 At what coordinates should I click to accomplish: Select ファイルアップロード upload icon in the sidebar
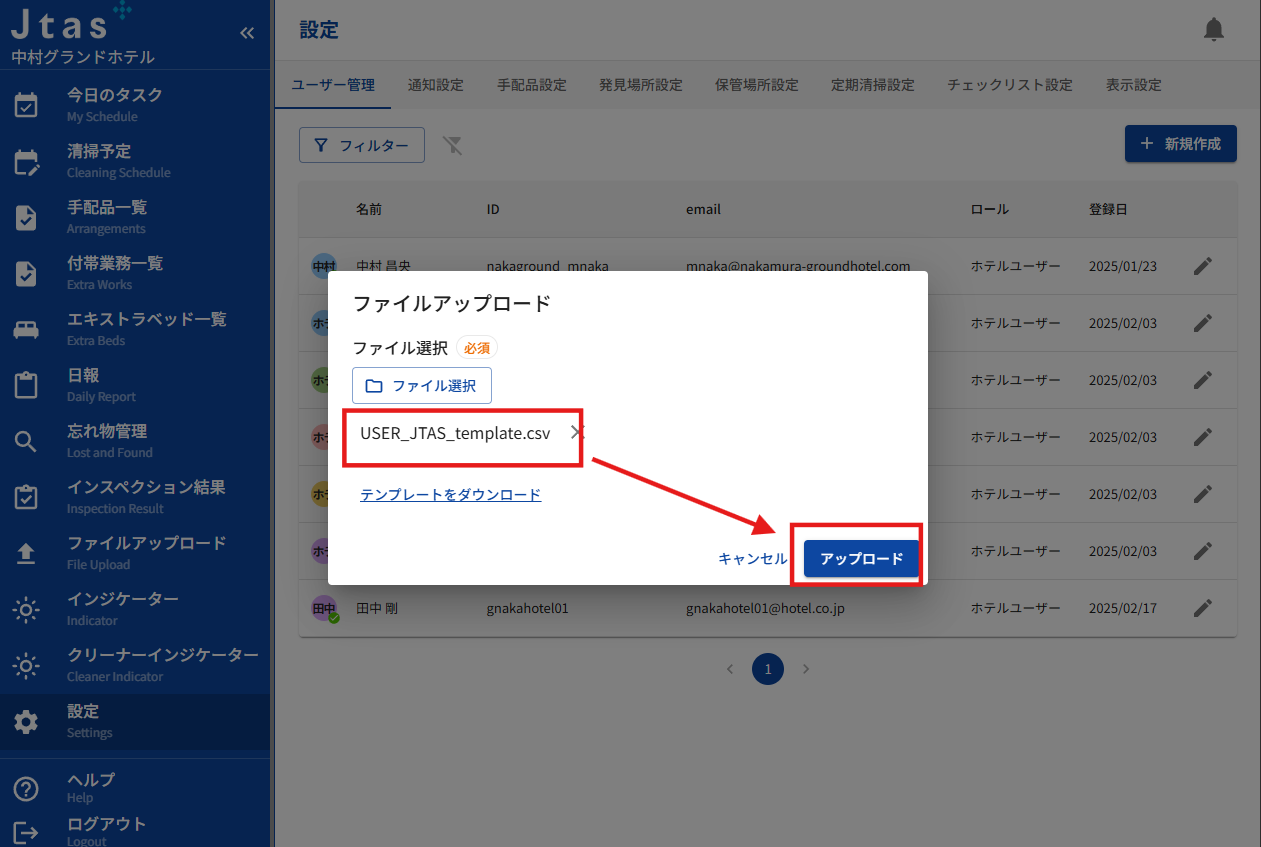click(x=26, y=553)
